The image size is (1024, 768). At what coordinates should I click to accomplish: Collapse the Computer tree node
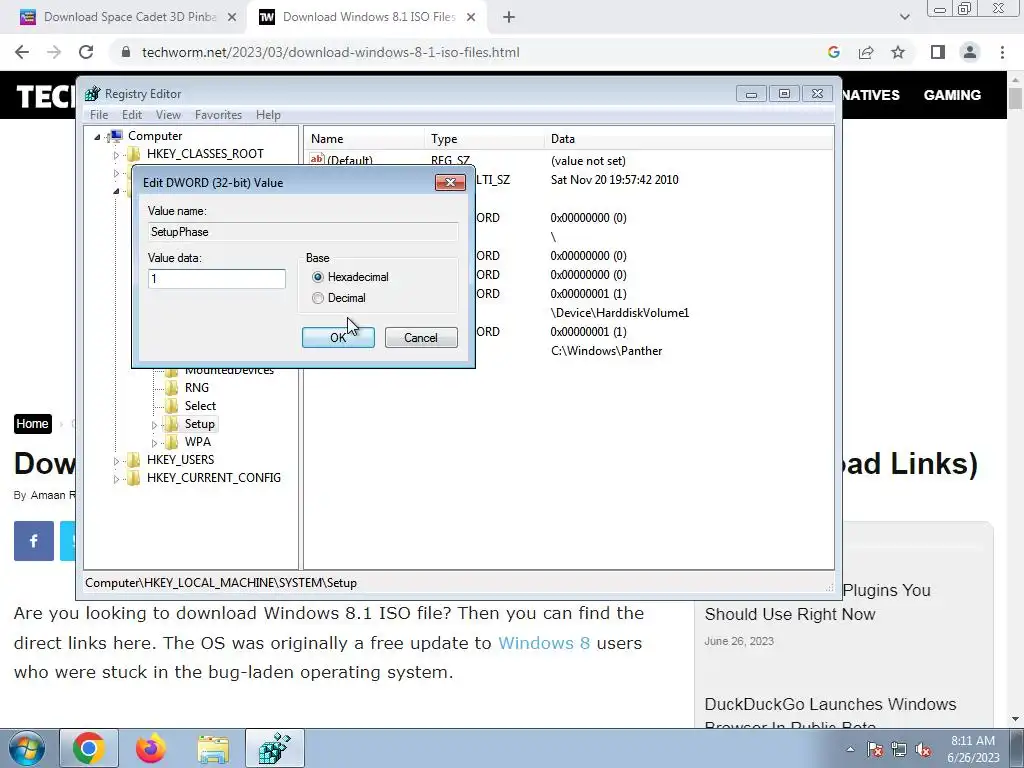(97, 136)
